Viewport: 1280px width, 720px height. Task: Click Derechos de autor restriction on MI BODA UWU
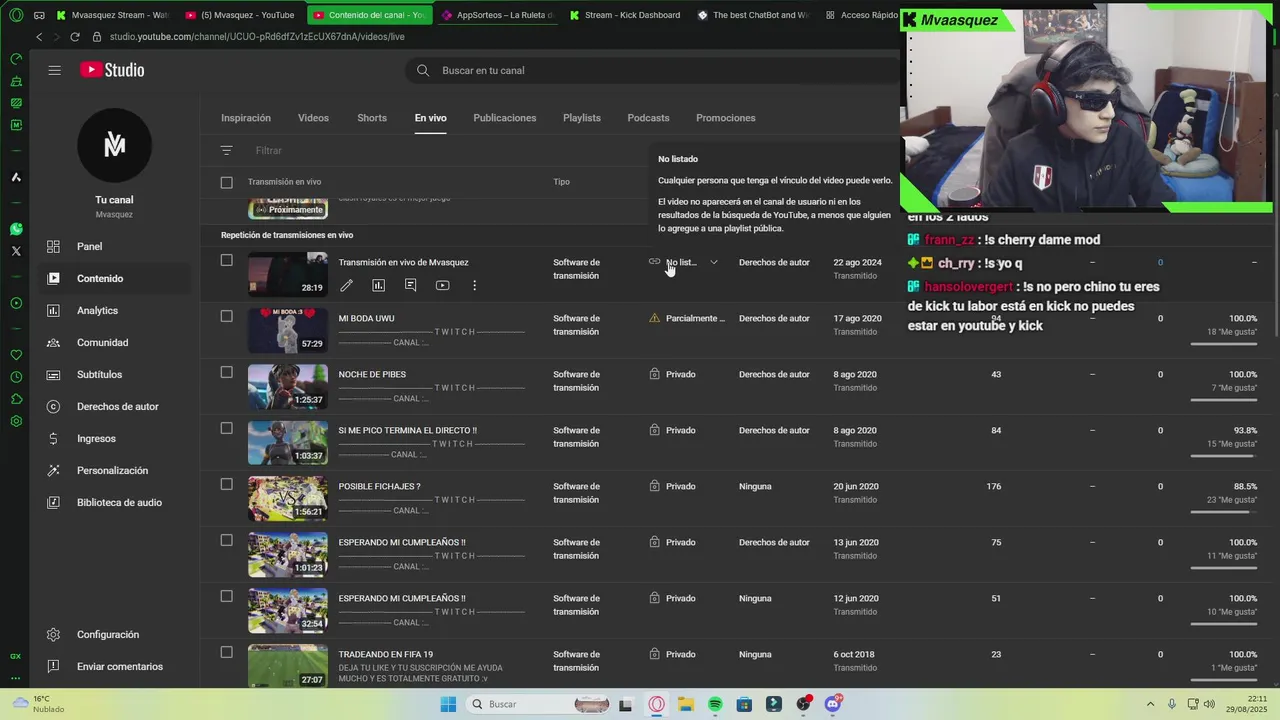pos(774,318)
